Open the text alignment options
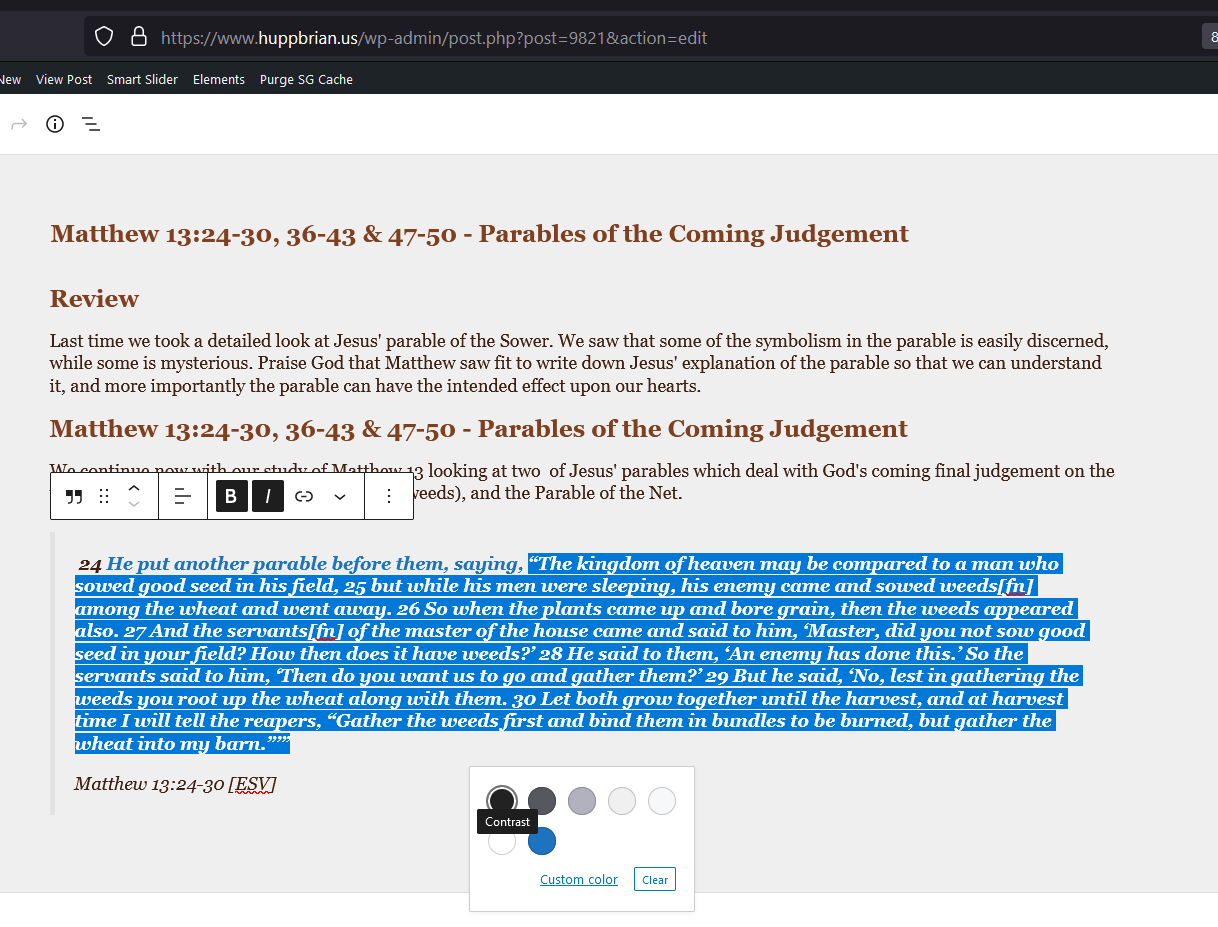Viewport: 1218px width, 927px height. 183,496
